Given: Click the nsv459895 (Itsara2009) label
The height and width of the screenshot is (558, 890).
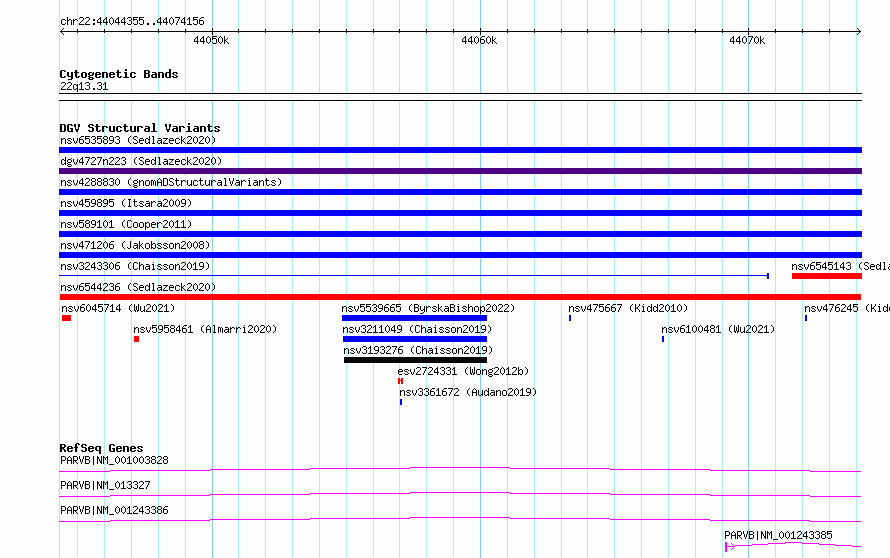Looking at the screenshot, I should pos(126,203).
